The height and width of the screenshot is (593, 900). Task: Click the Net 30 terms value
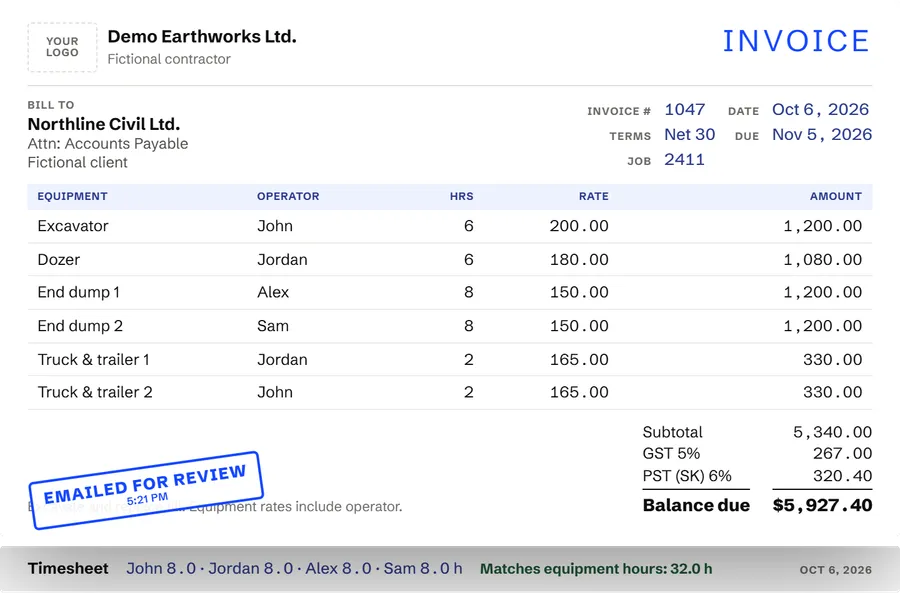tap(689, 134)
